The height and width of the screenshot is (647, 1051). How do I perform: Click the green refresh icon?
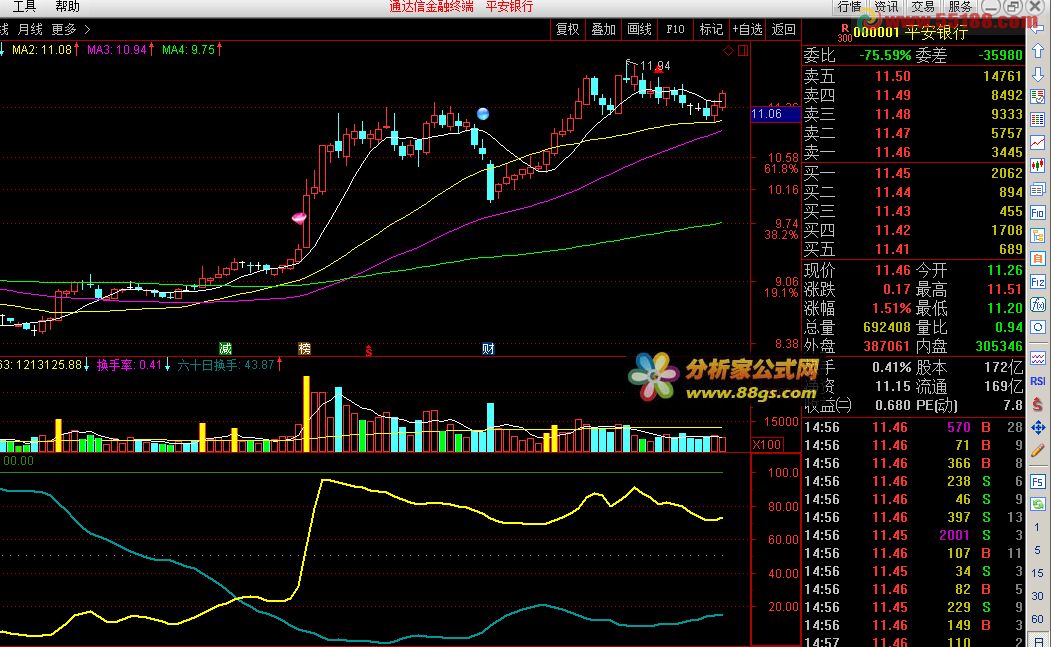1038,504
